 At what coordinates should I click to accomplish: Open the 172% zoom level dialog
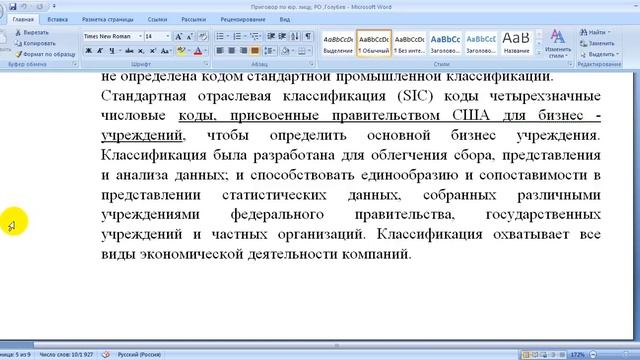pyautogui.click(x=578, y=355)
